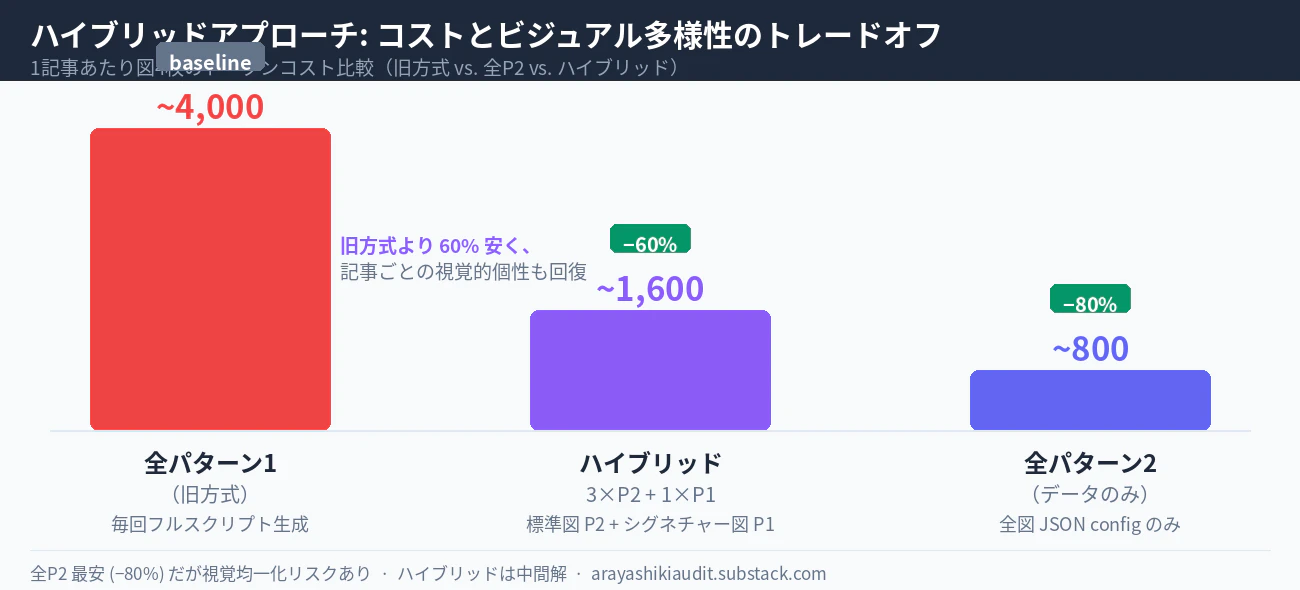
Task: Click the 記事ごとの視覚的個性も回復 text
Action: point(464,272)
